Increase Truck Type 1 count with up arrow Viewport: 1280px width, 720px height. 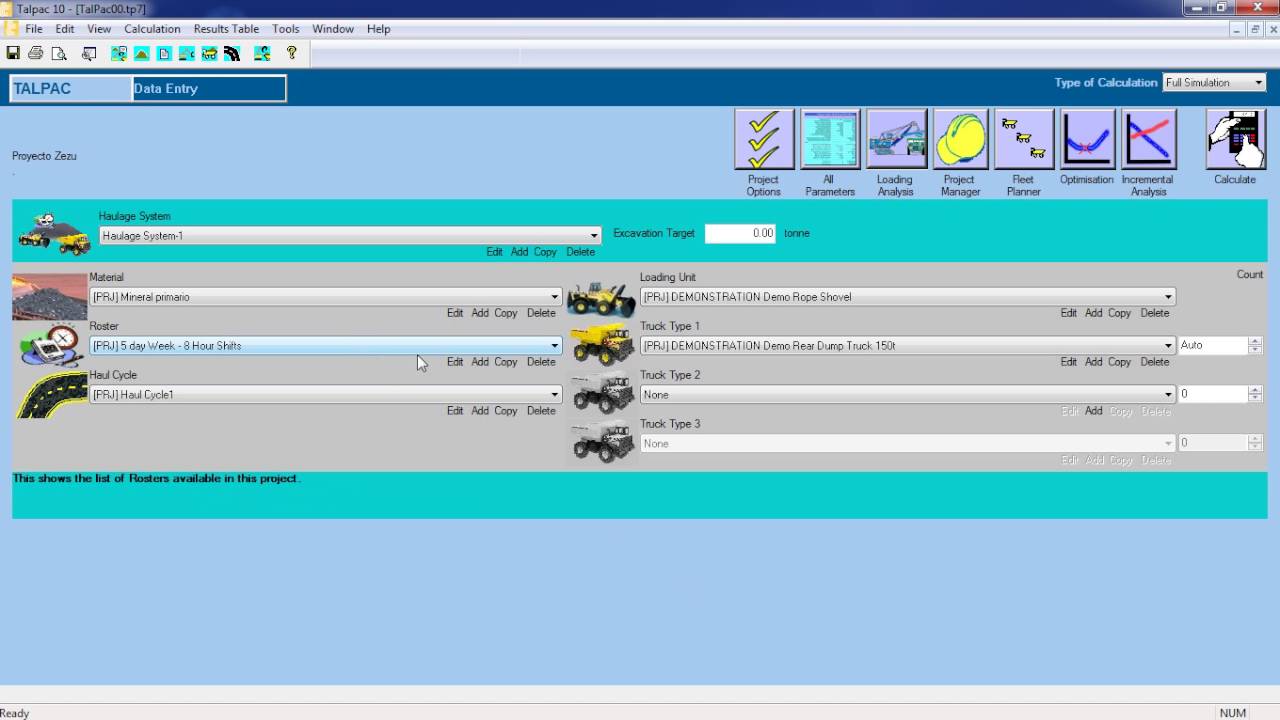(1255, 341)
